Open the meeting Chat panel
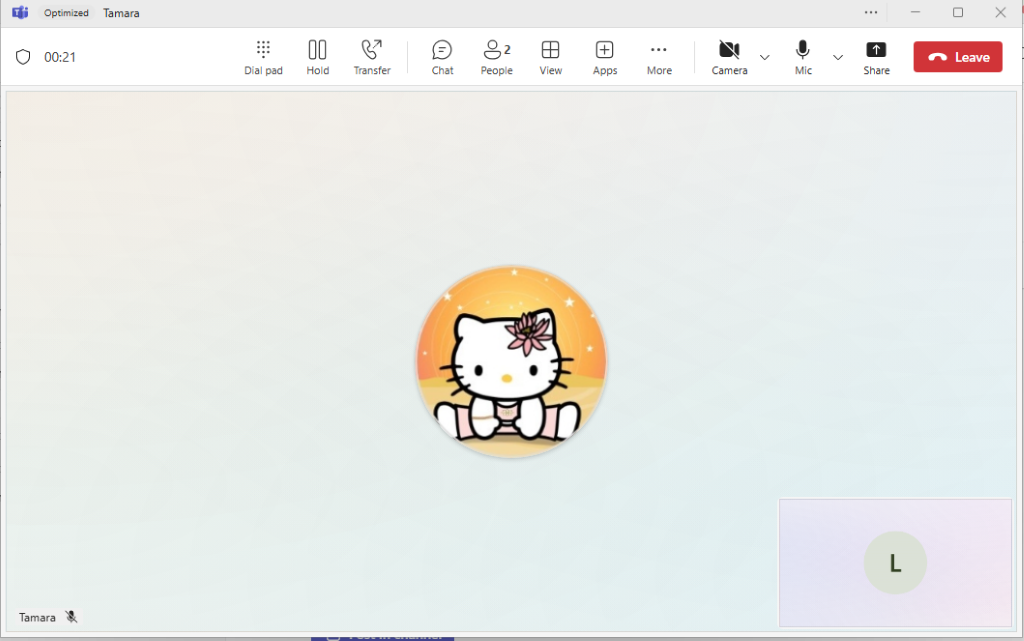Viewport: 1024px width, 641px height. (x=442, y=57)
